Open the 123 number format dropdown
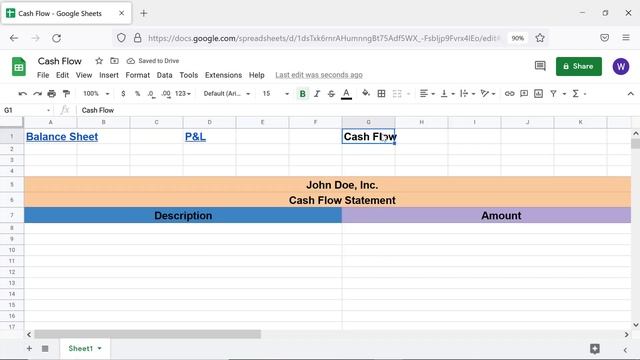This screenshot has height=360, width=640. point(183,94)
